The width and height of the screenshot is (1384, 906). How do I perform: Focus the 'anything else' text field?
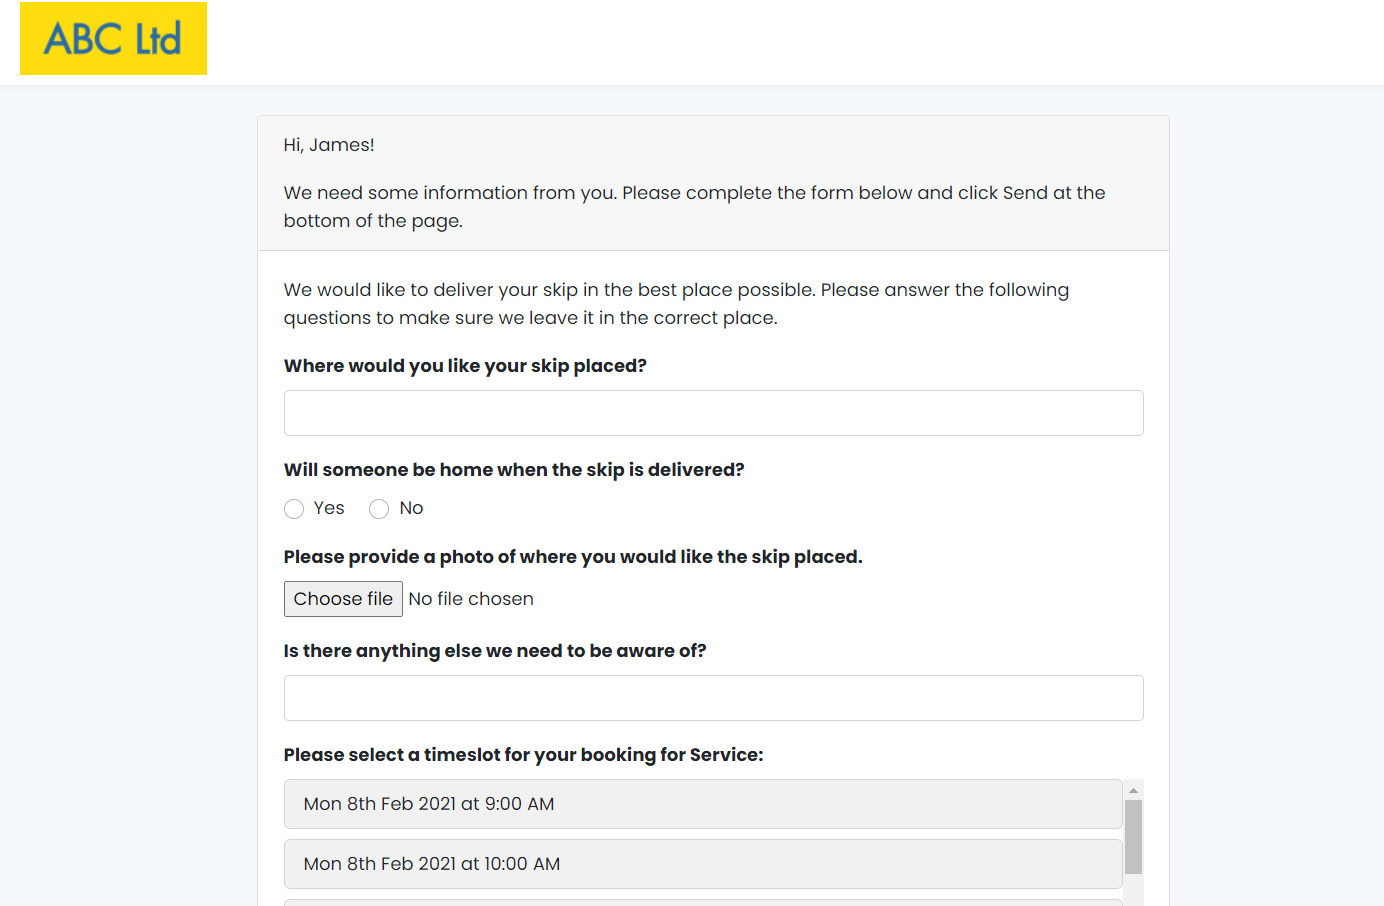[x=713, y=698]
